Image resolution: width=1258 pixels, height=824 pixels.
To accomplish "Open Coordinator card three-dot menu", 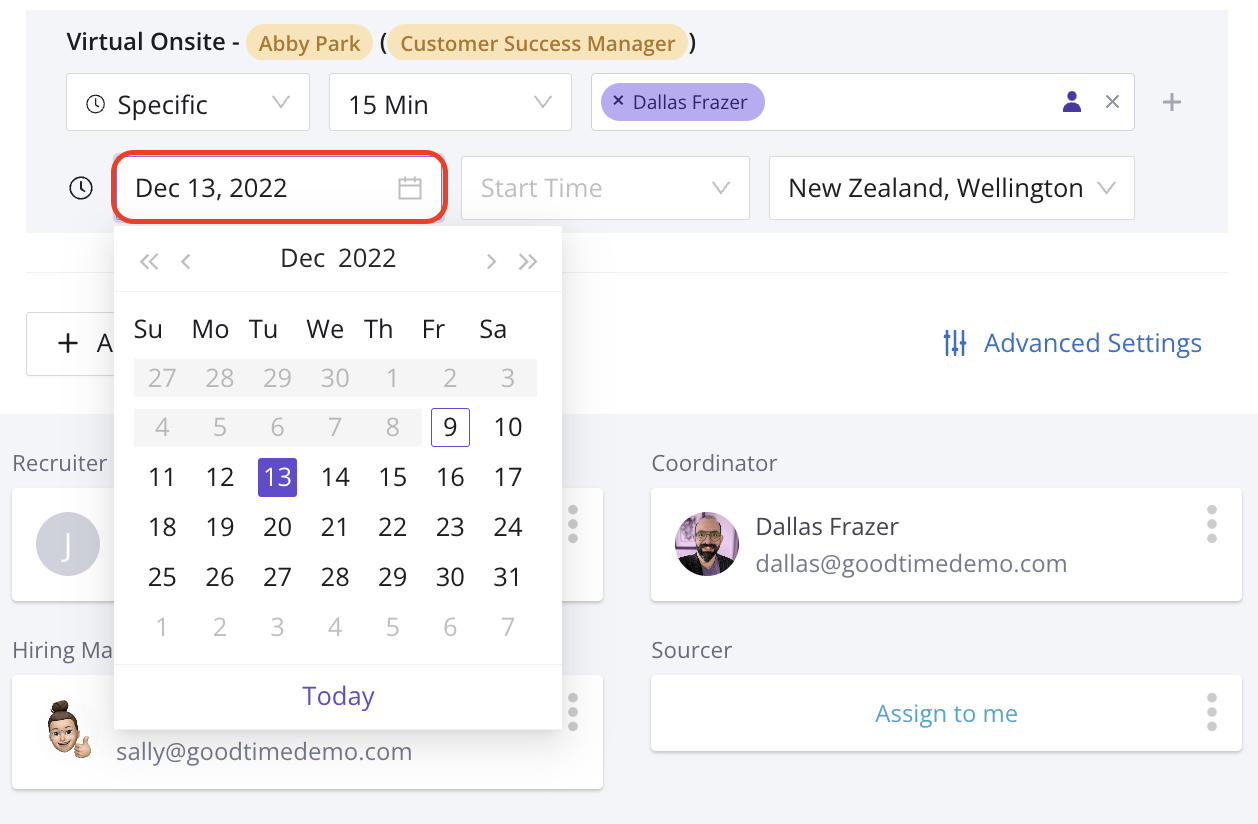I will point(1212,524).
